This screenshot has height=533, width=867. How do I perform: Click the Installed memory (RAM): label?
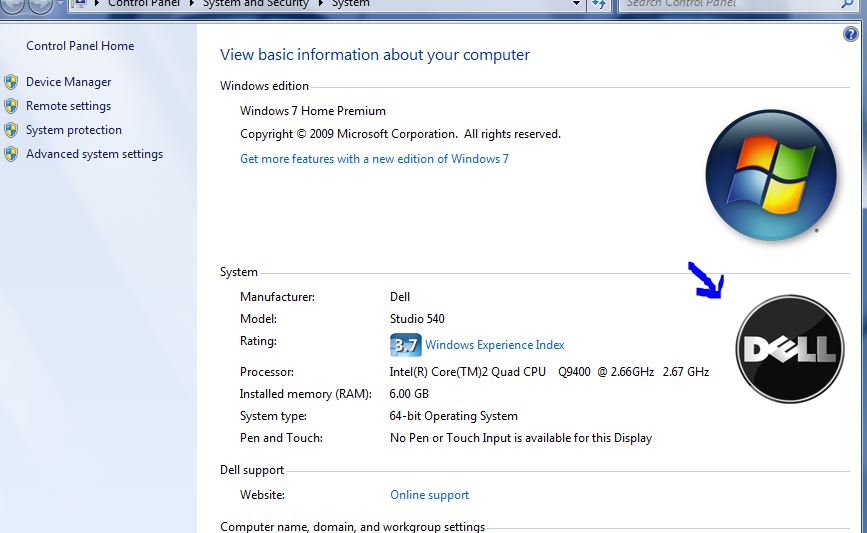point(306,394)
